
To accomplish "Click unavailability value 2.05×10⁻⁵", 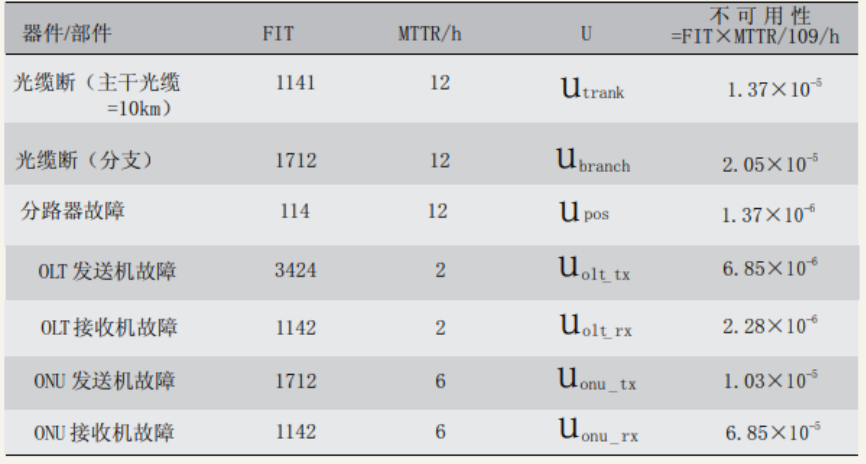I will (770, 164).
